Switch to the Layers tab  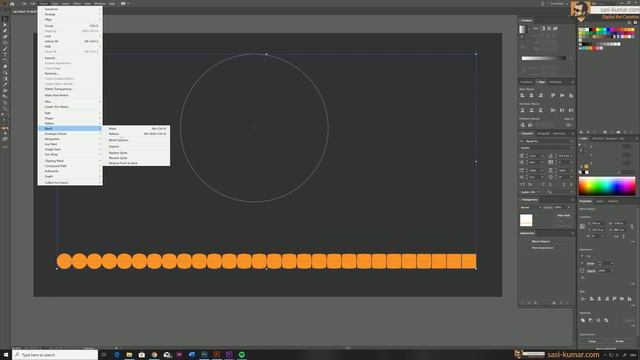(x=600, y=201)
